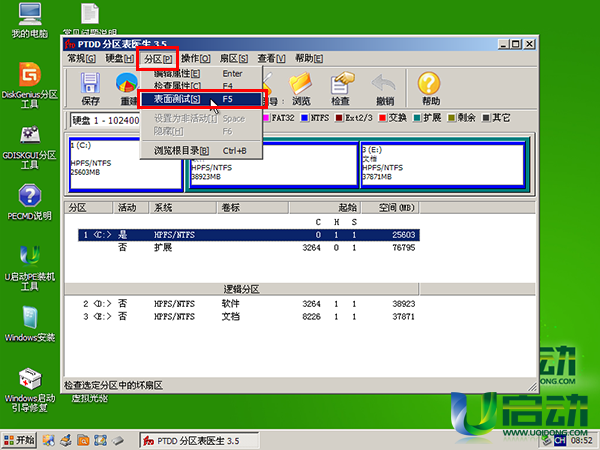Click the printer-like quick launch taskbar icon
Image resolution: width=600 pixels, height=450 pixels.
coord(66,440)
